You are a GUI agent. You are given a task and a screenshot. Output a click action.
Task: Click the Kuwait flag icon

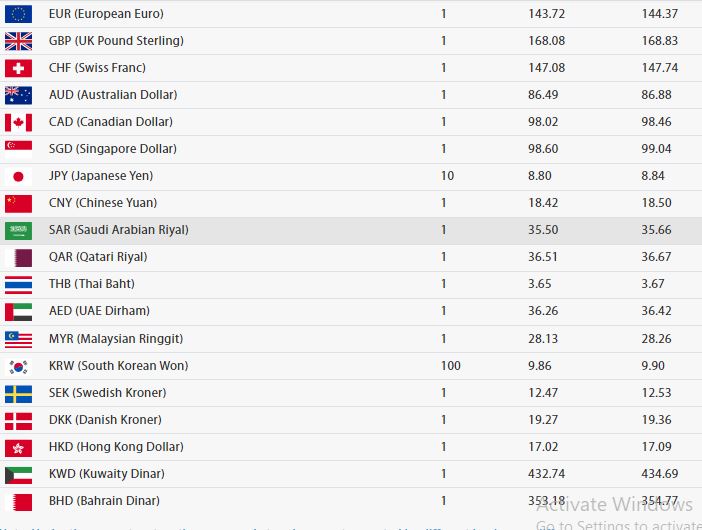(18, 475)
